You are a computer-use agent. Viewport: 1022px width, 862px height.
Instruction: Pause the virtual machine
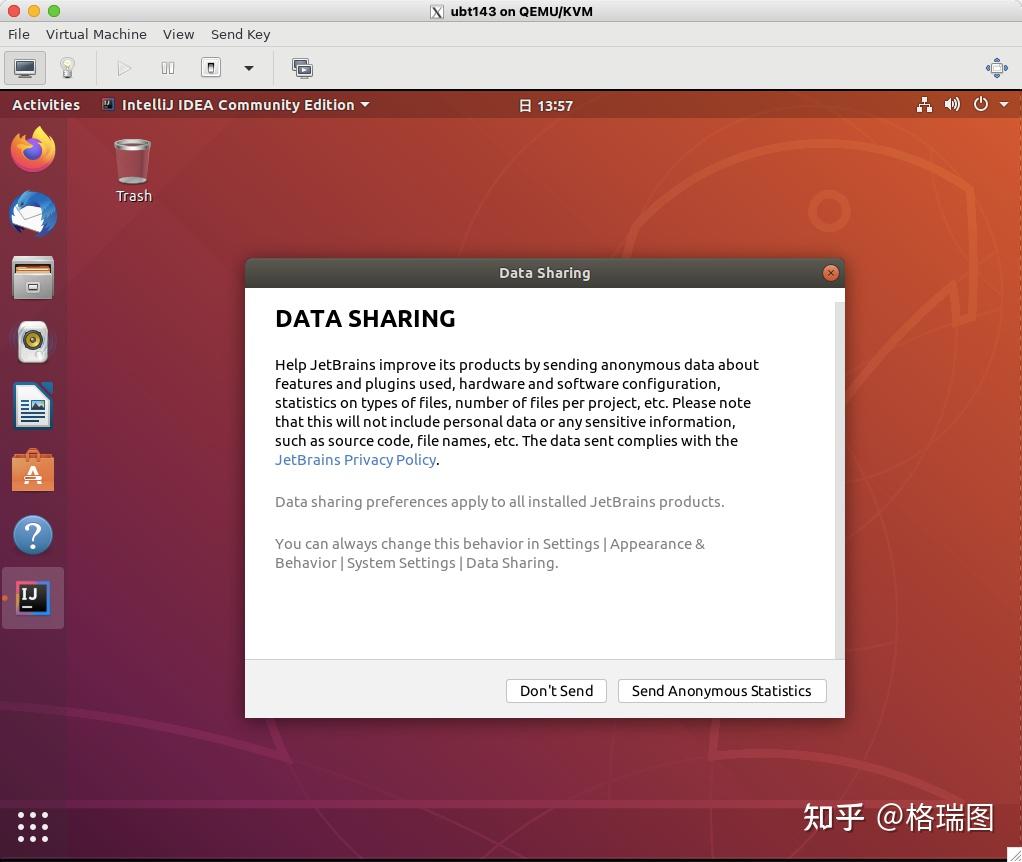point(168,68)
